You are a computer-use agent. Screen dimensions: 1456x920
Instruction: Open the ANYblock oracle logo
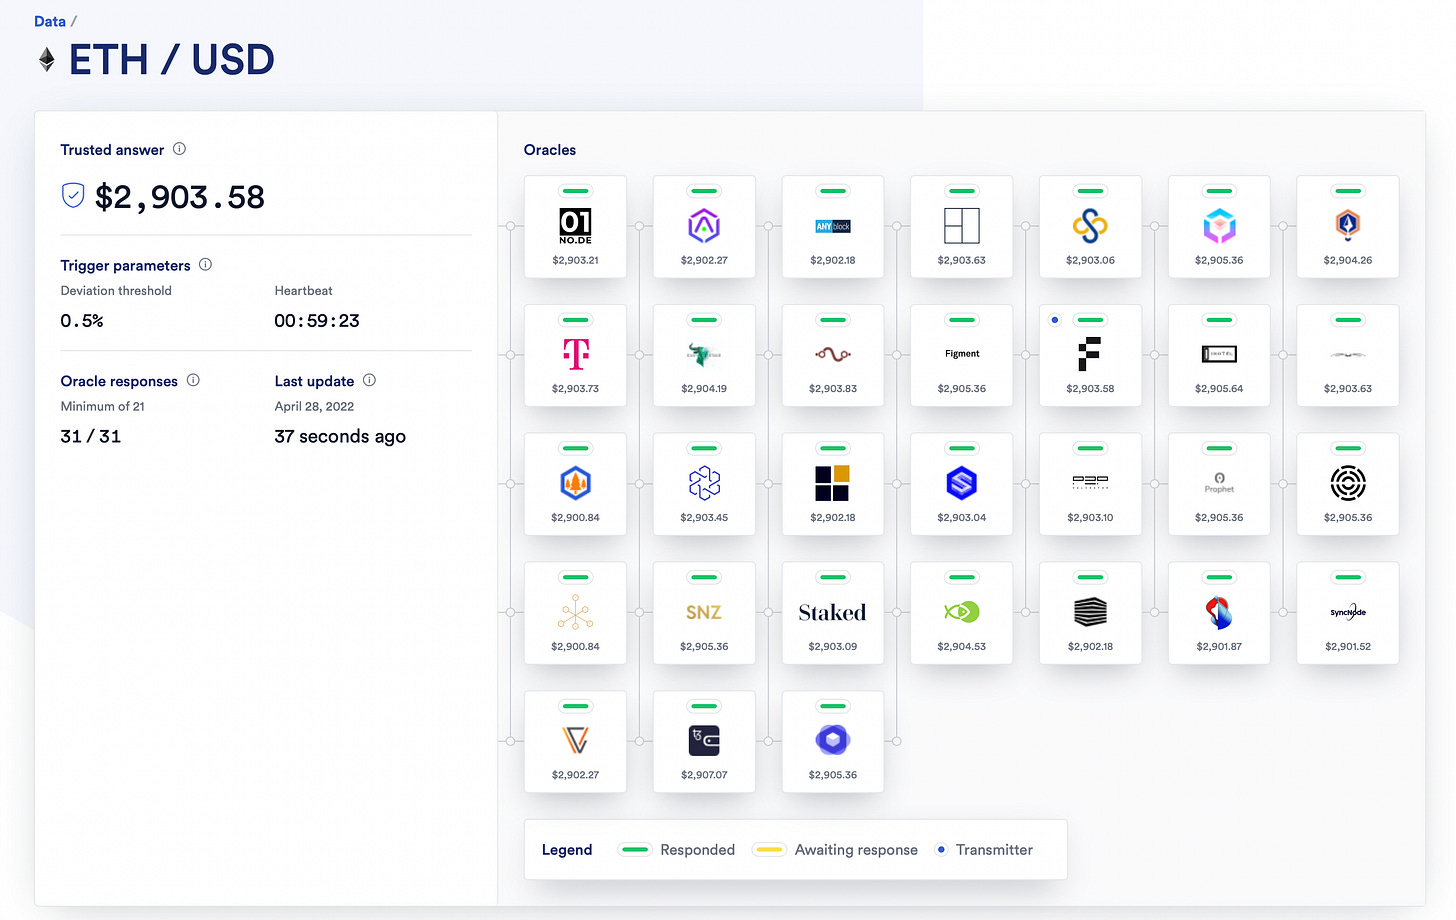tap(833, 226)
